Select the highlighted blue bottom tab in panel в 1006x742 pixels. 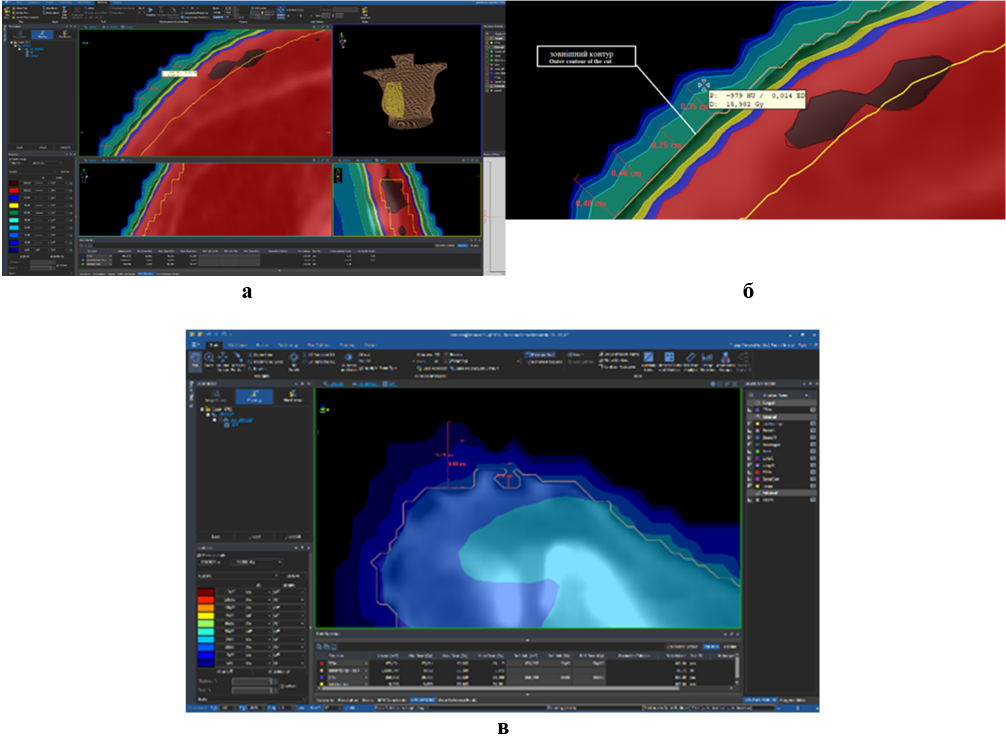tap(423, 699)
